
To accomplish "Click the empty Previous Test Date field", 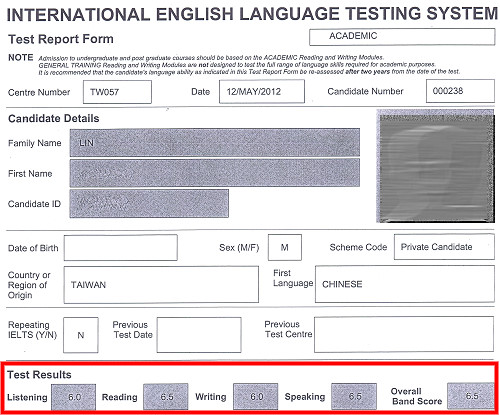I will pos(199,335).
